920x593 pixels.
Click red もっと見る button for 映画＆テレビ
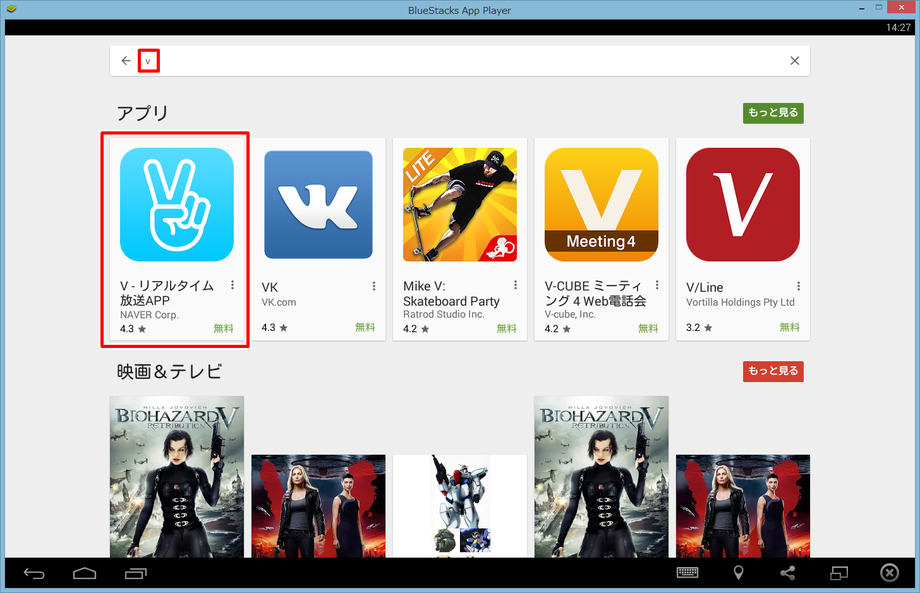[773, 371]
